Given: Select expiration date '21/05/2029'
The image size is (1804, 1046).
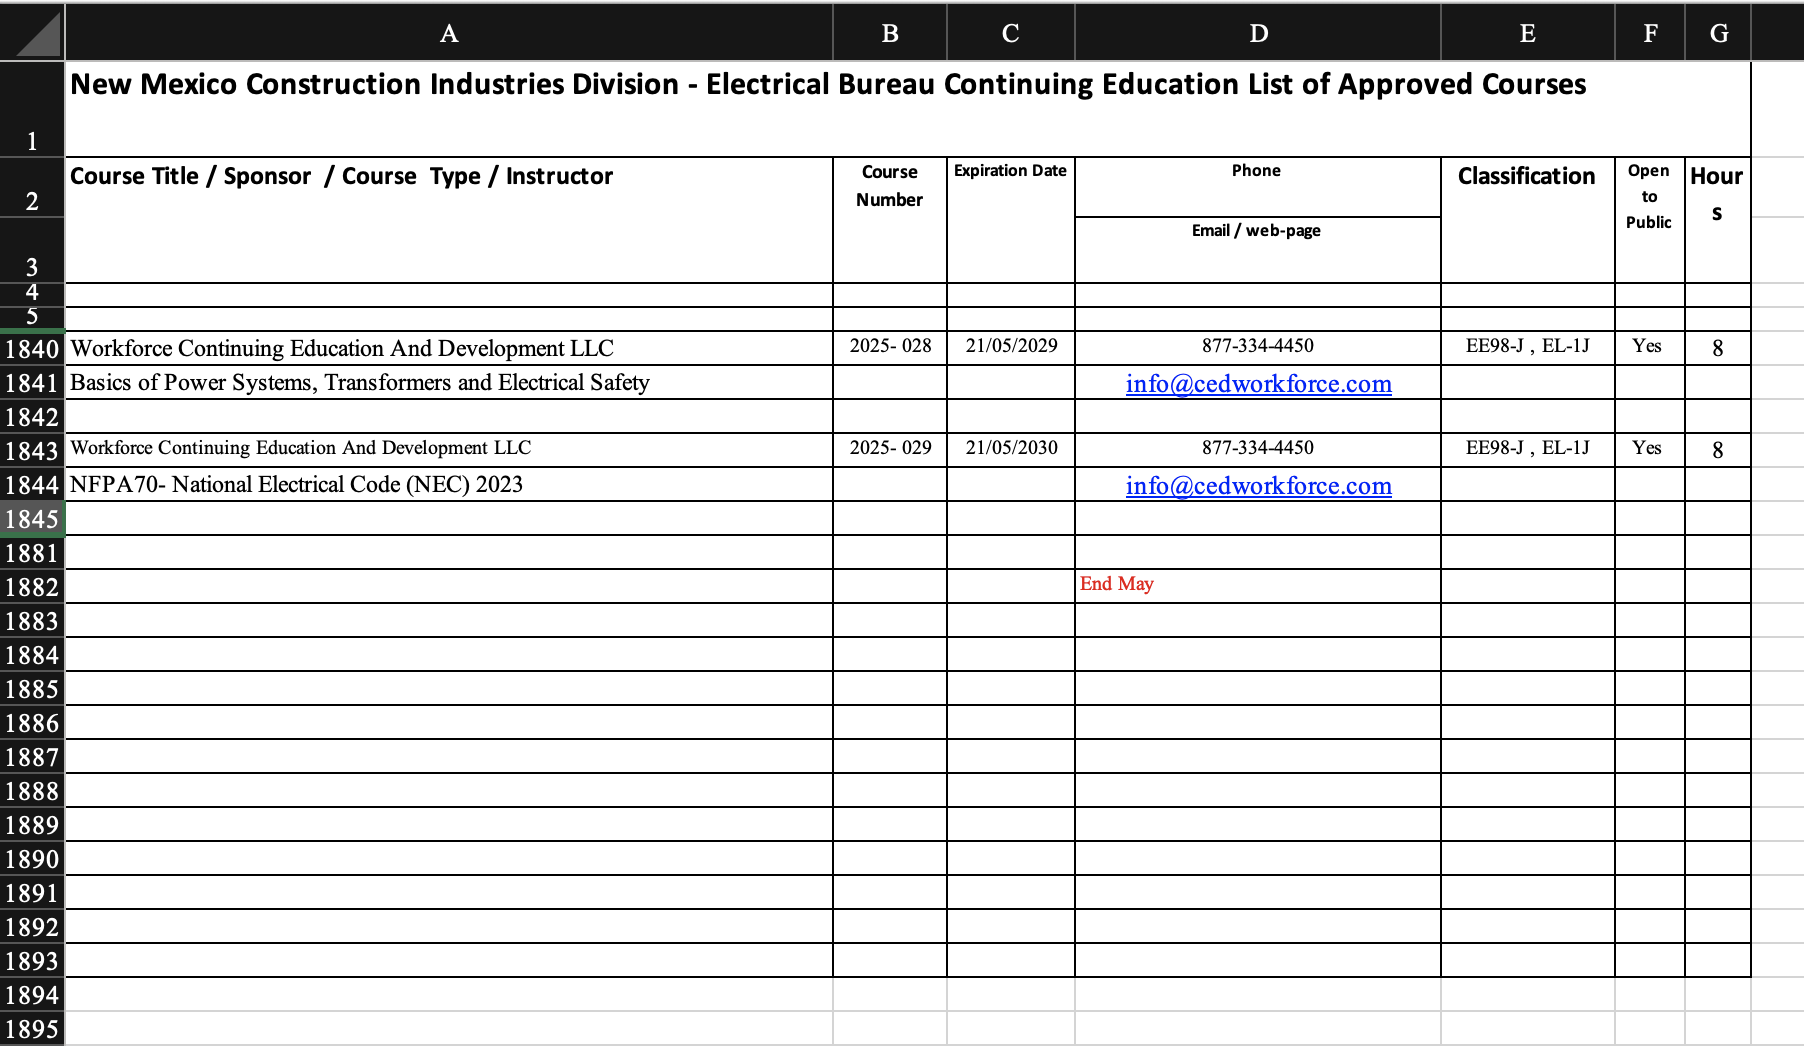Looking at the screenshot, I should pos(1011,348).
